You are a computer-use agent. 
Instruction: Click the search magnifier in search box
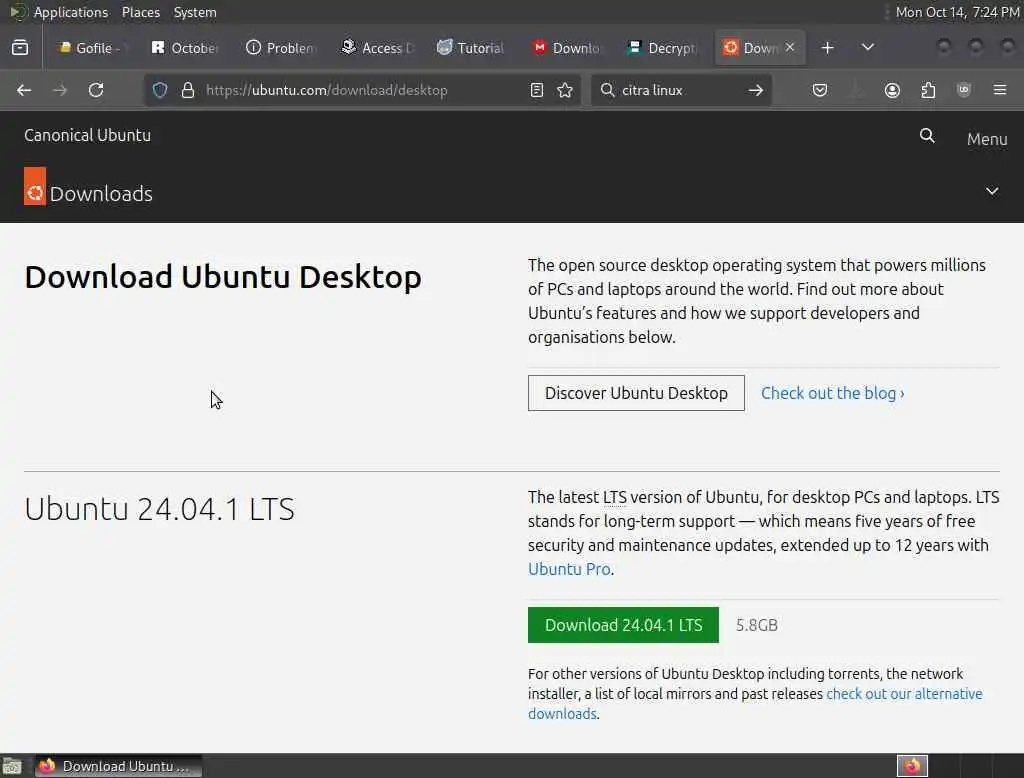tap(607, 90)
